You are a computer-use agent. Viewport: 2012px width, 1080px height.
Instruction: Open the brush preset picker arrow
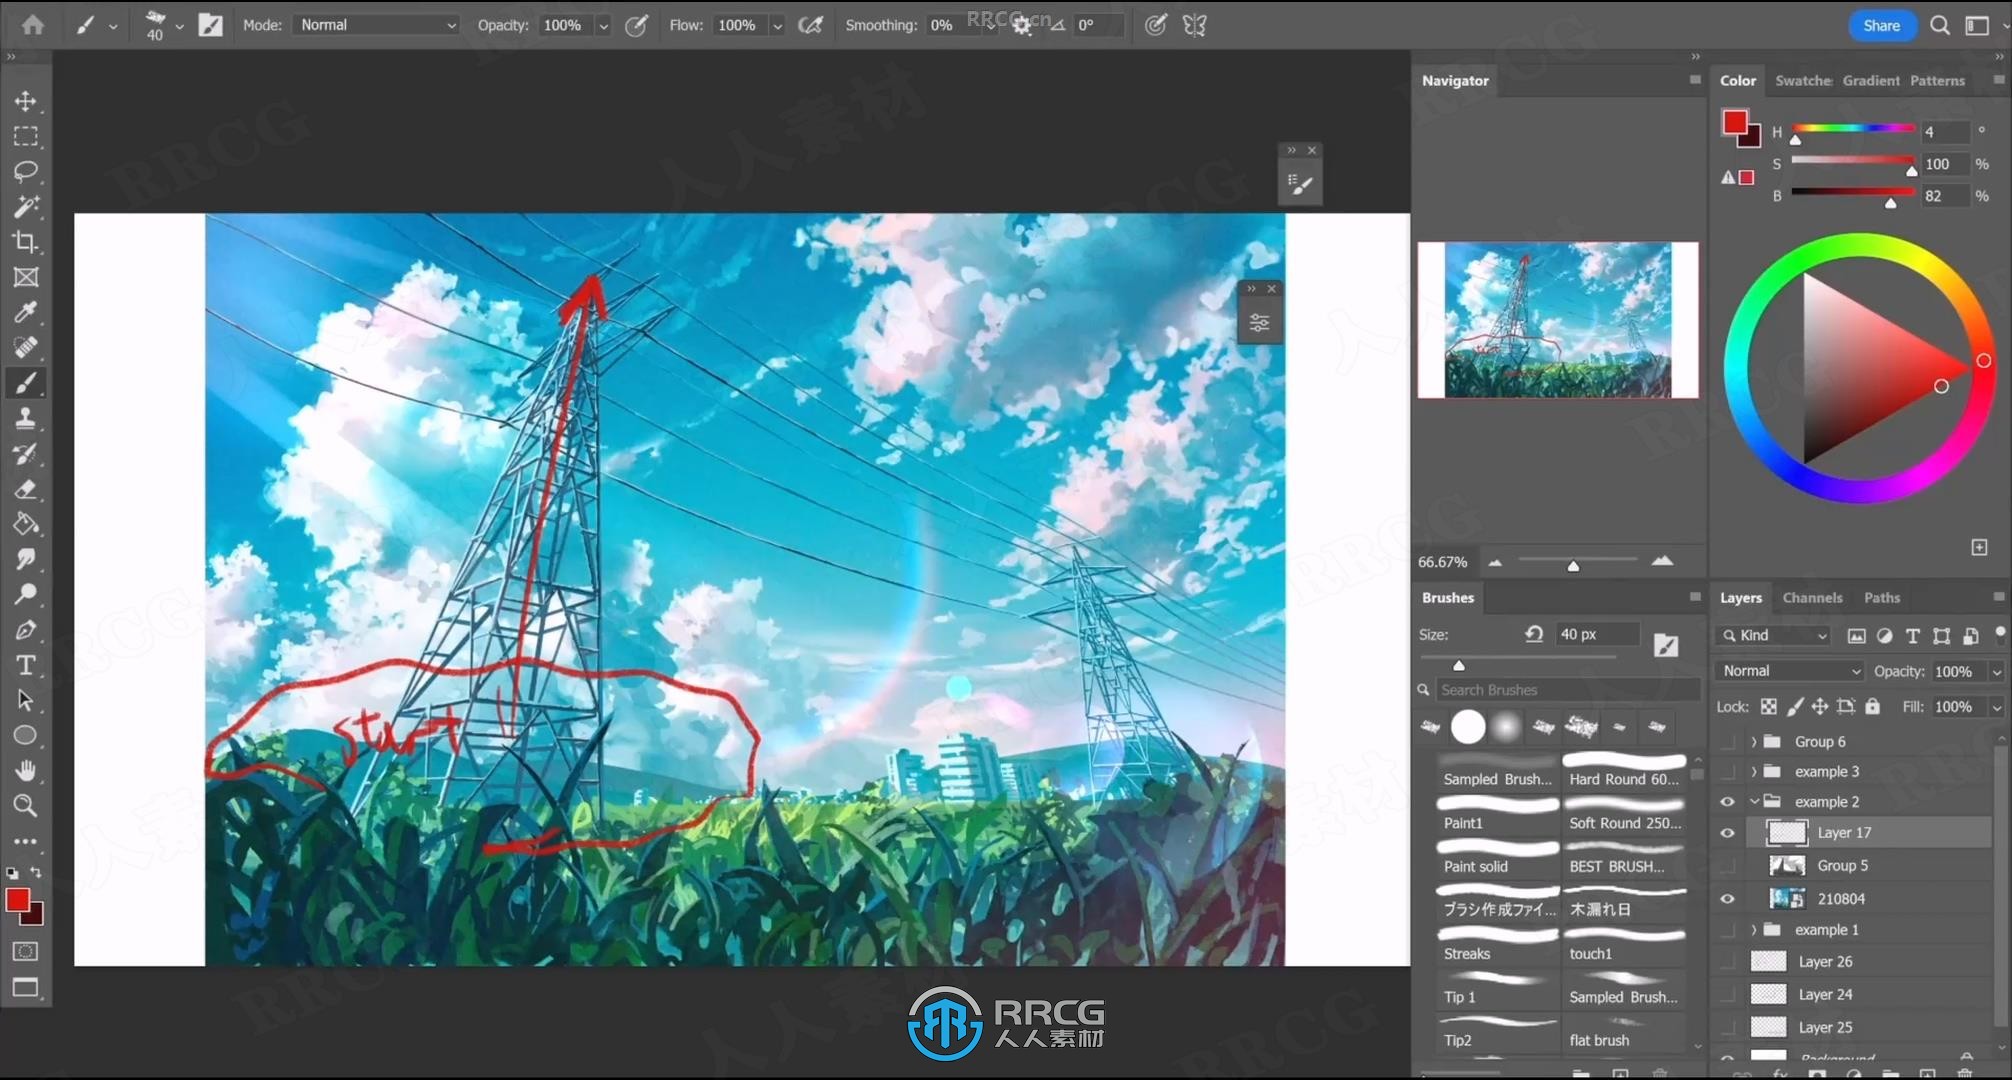coord(179,26)
